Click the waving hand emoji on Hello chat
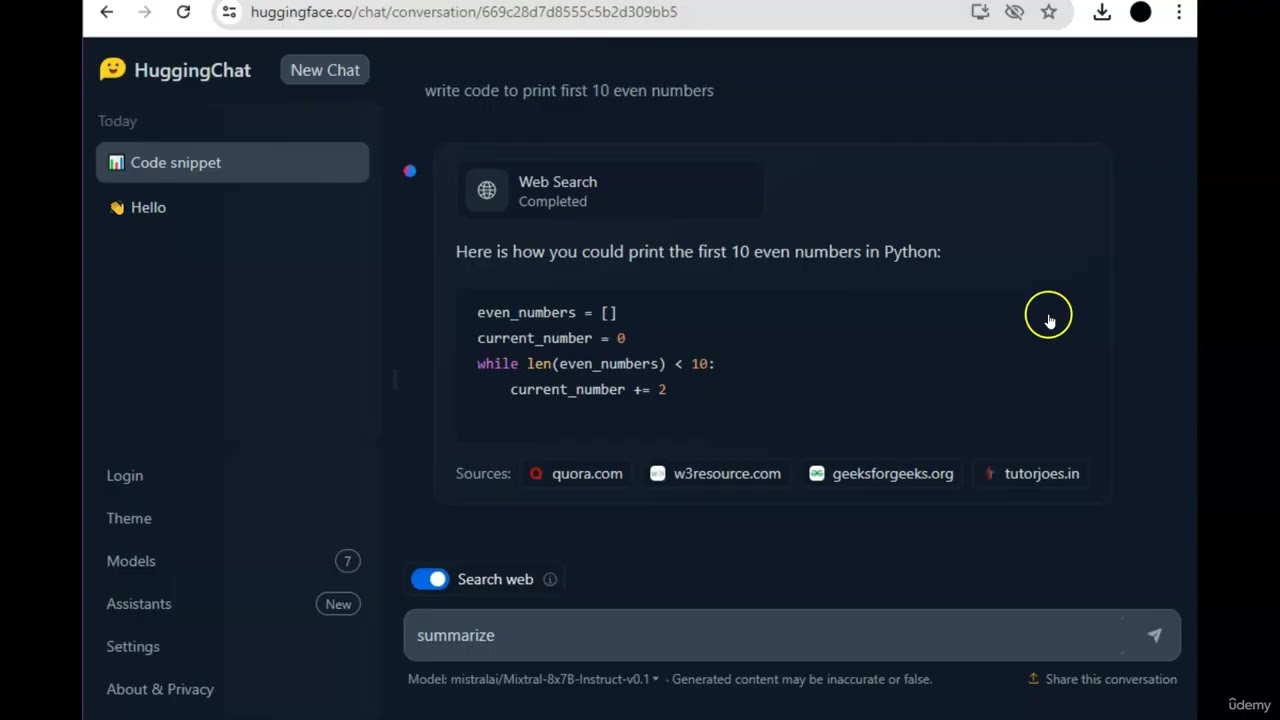This screenshot has width=1280, height=720. 117,207
